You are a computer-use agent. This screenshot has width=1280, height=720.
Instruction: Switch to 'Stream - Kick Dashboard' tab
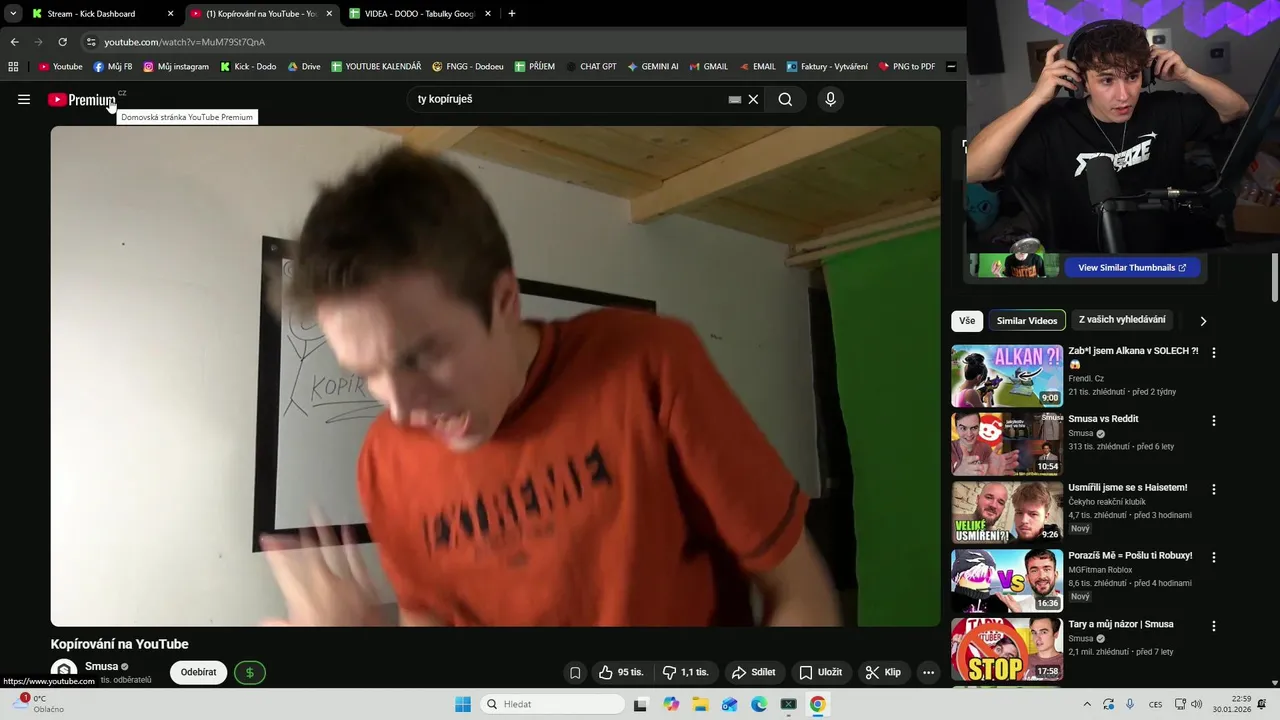pos(101,14)
